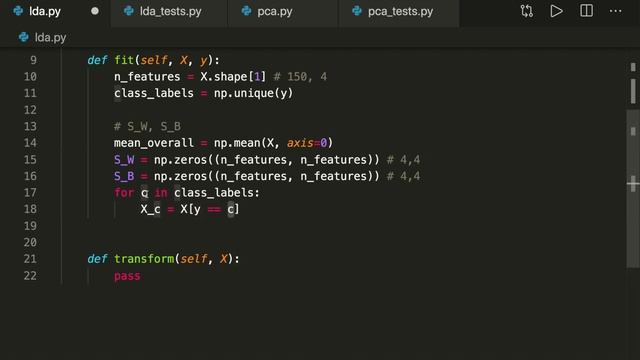The width and height of the screenshot is (640, 360).
Task: Click the 'S_W' variable on line 15
Action: pos(124,160)
